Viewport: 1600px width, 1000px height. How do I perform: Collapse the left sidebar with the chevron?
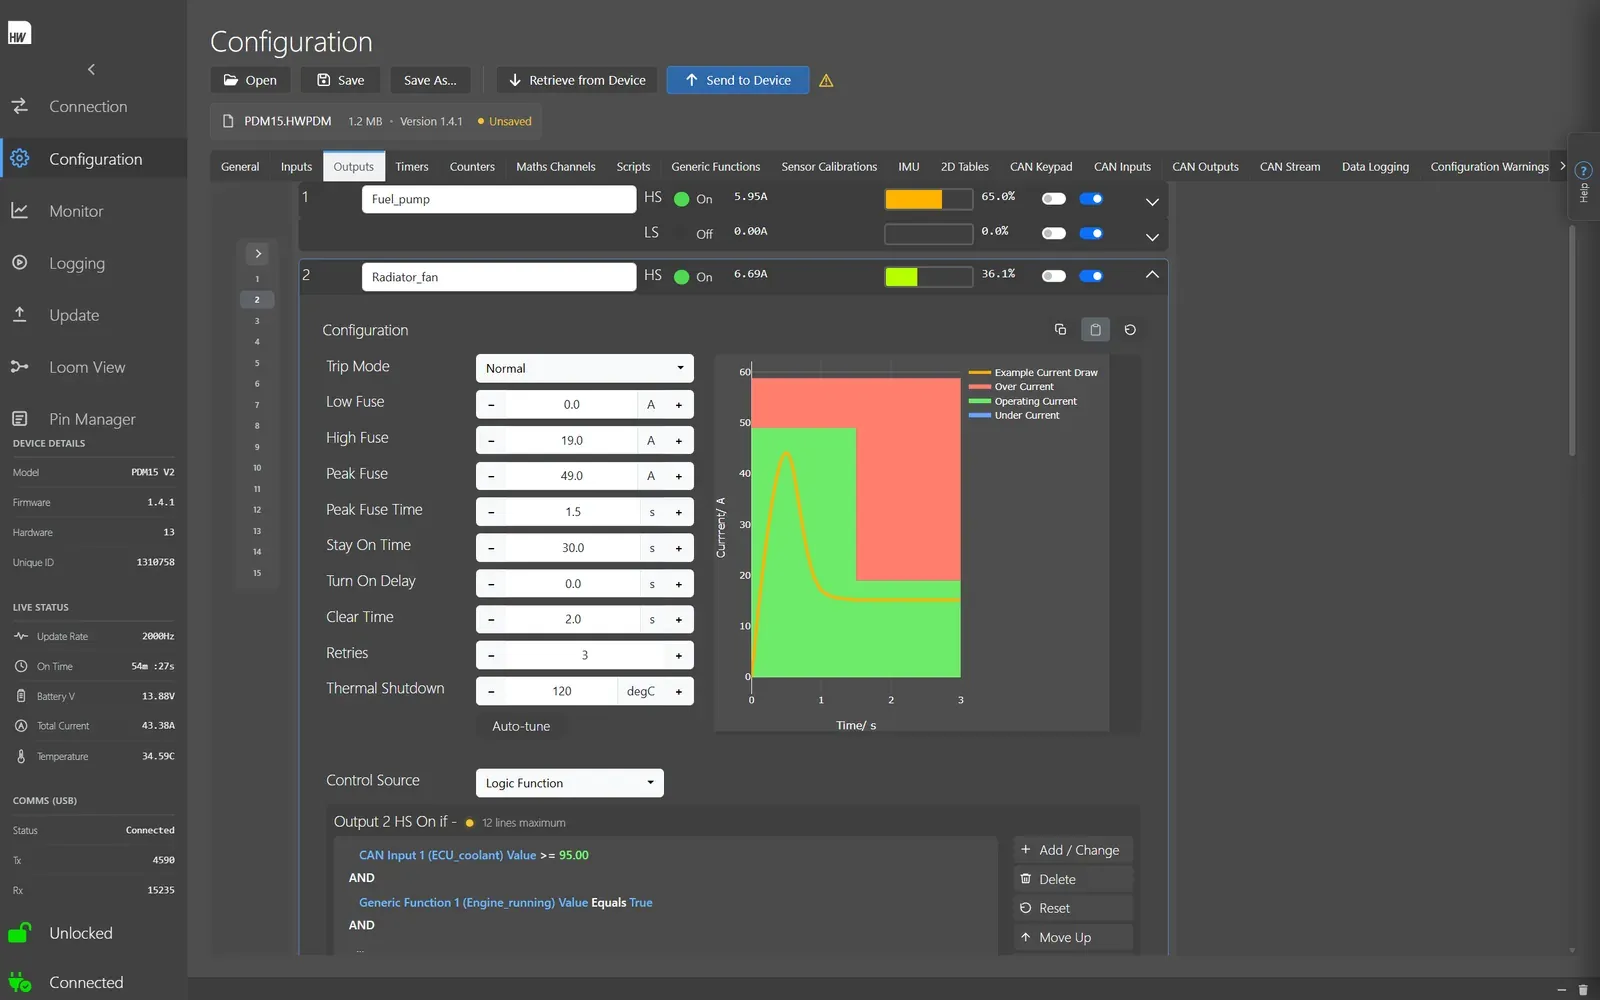[x=91, y=69]
